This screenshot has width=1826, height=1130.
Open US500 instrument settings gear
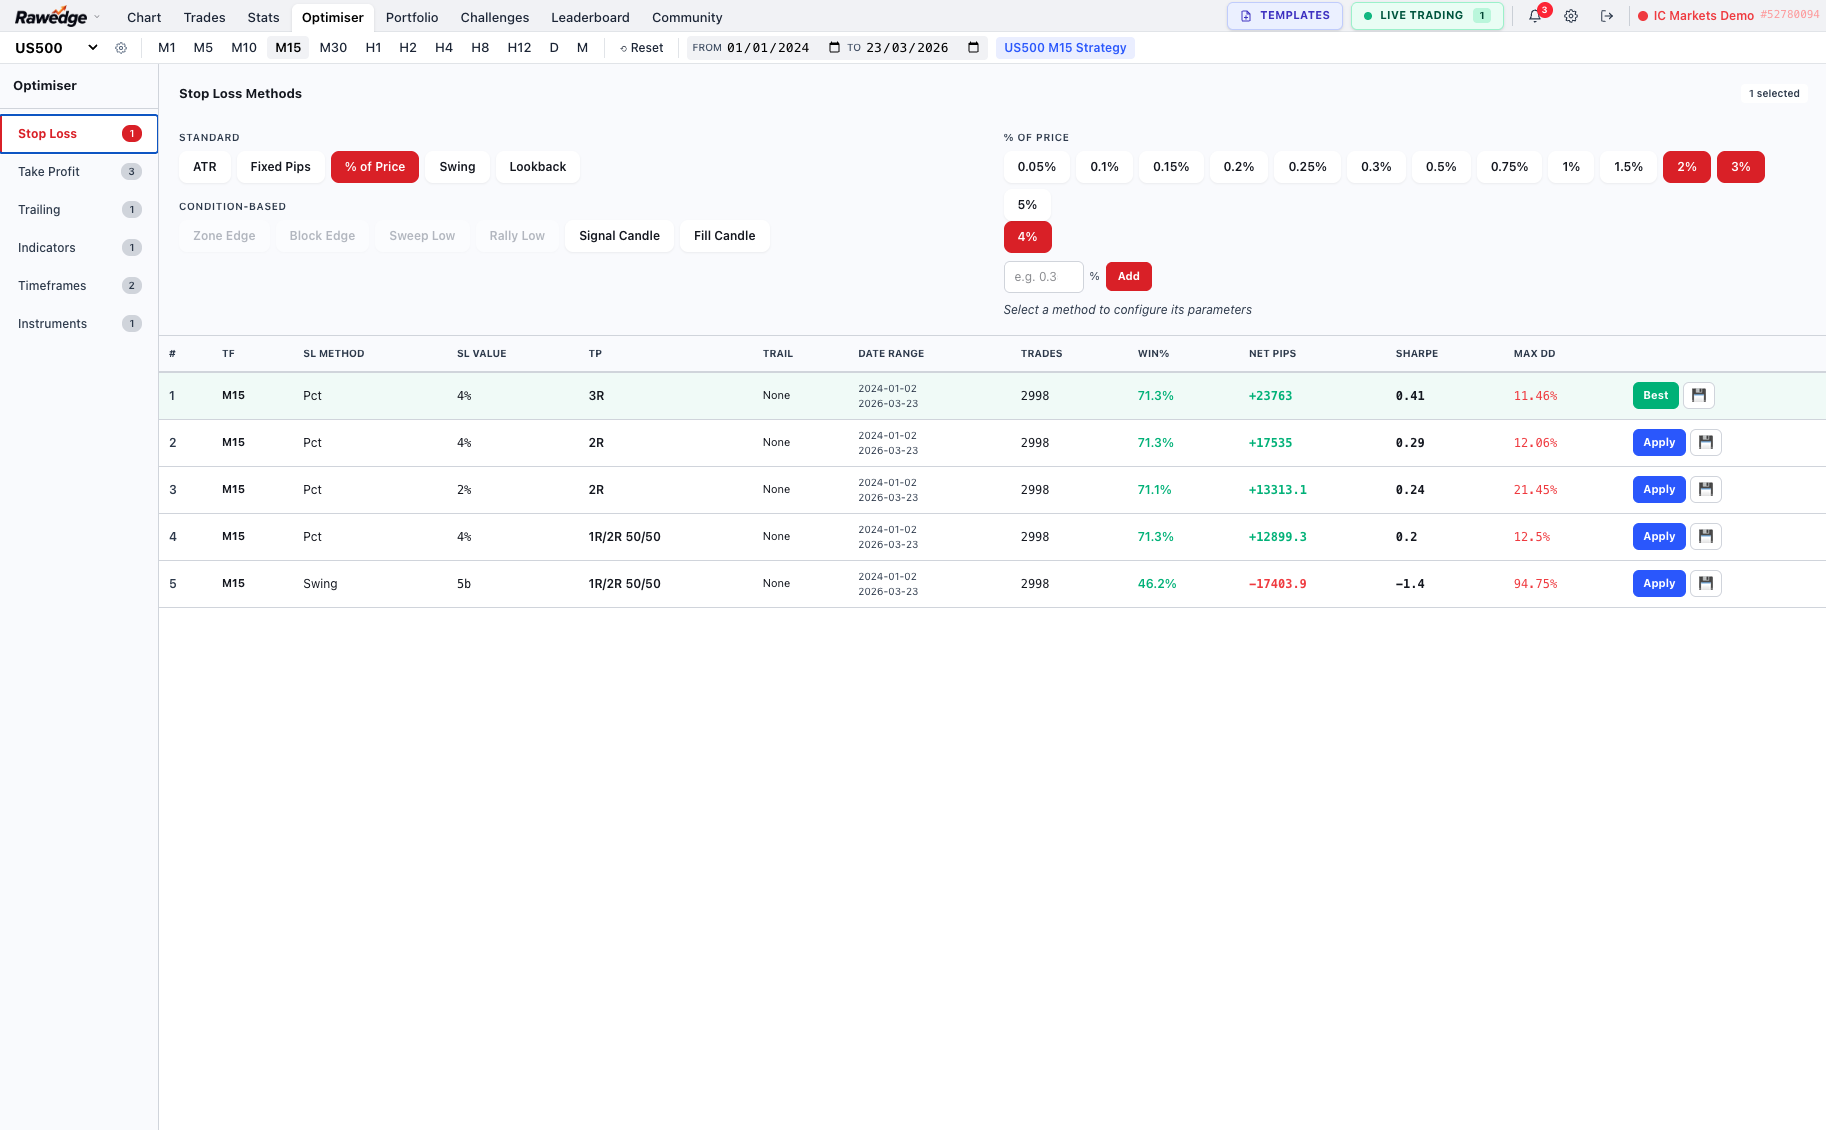(121, 47)
